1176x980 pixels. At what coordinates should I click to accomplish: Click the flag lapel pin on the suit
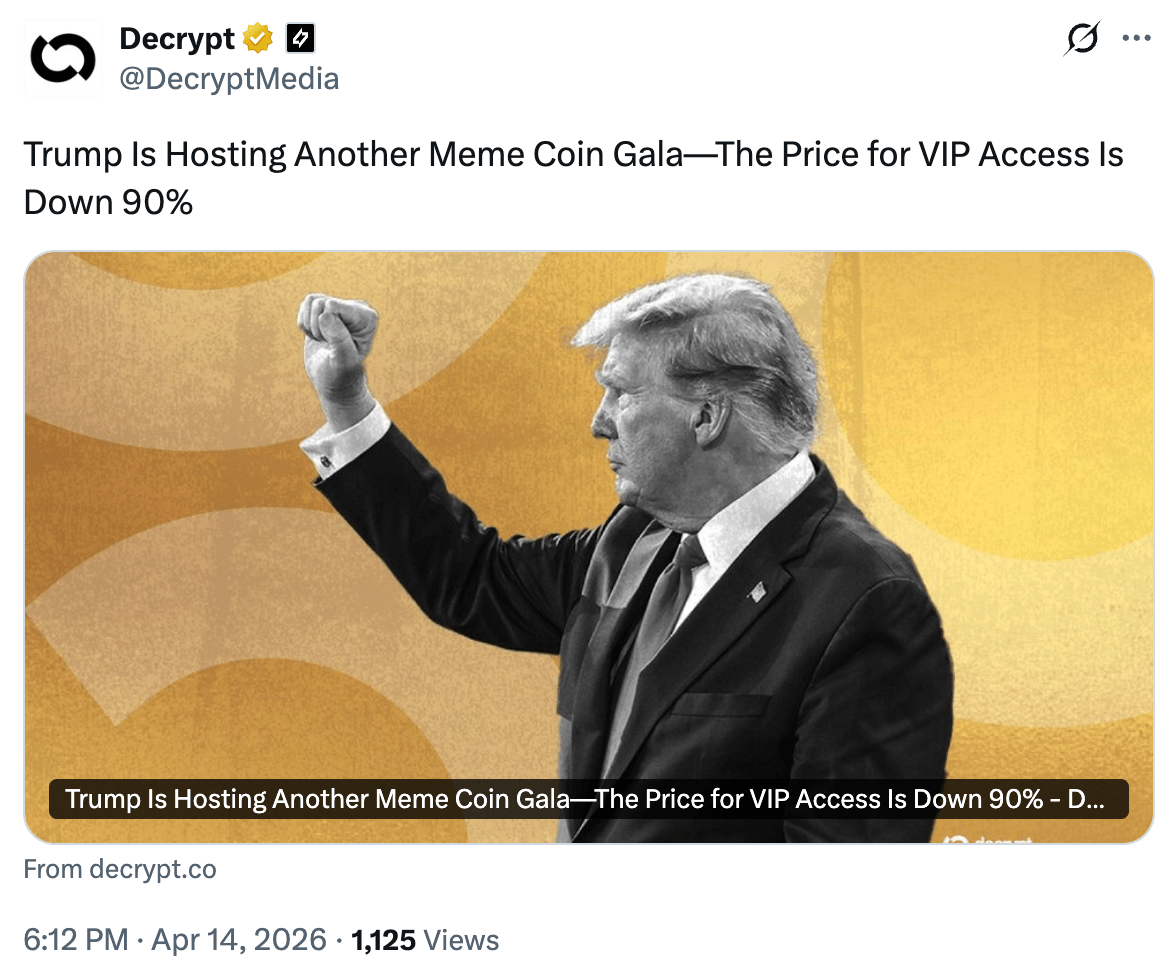757,592
